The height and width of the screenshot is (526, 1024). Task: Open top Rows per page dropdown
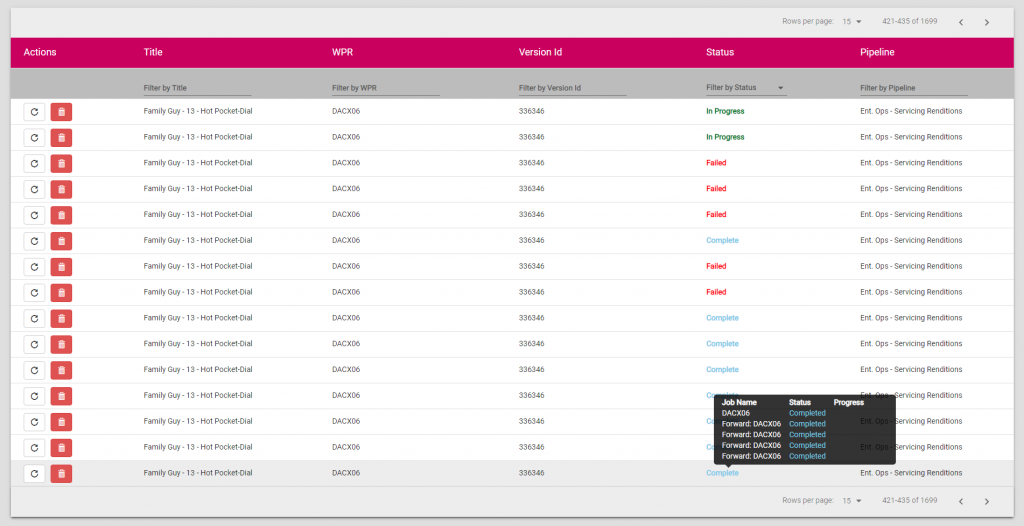852,22
